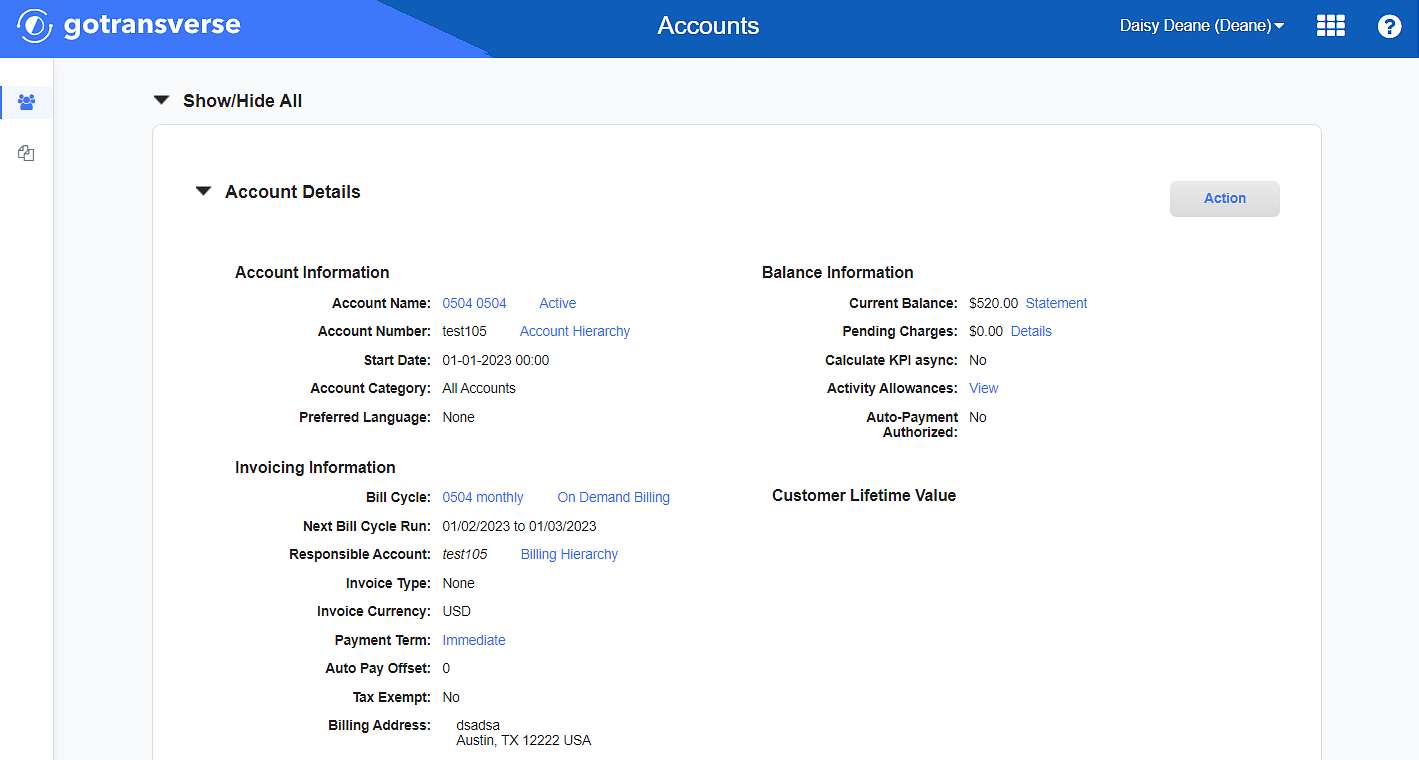The width and height of the screenshot is (1419, 760).
Task: Select pending charges $0.00 value
Action: pos(986,331)
